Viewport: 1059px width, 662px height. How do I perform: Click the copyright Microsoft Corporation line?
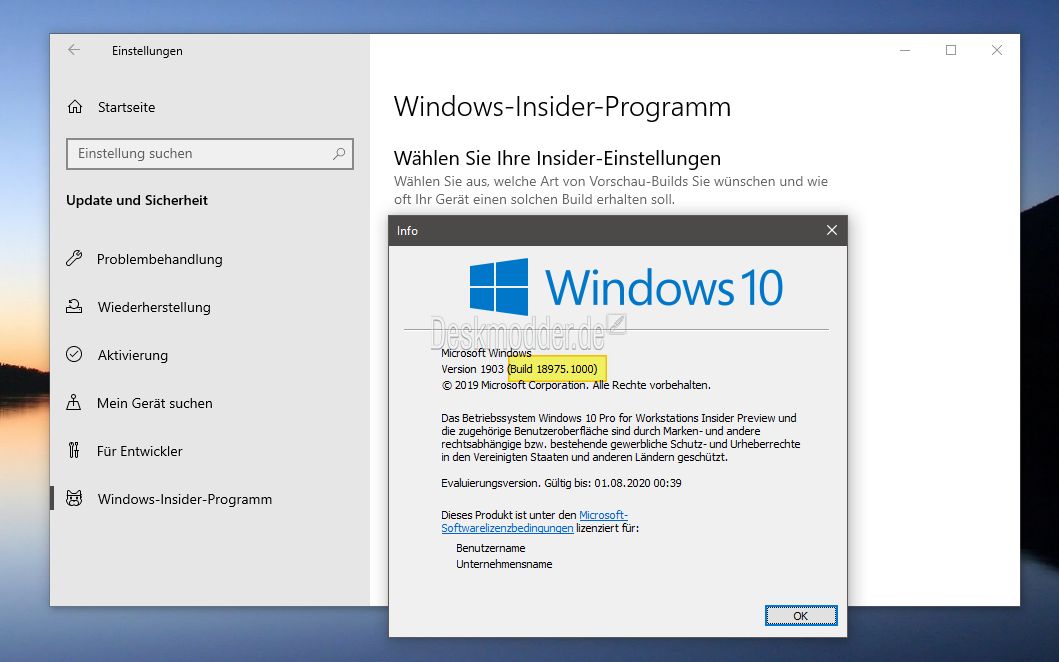point(575,385)
